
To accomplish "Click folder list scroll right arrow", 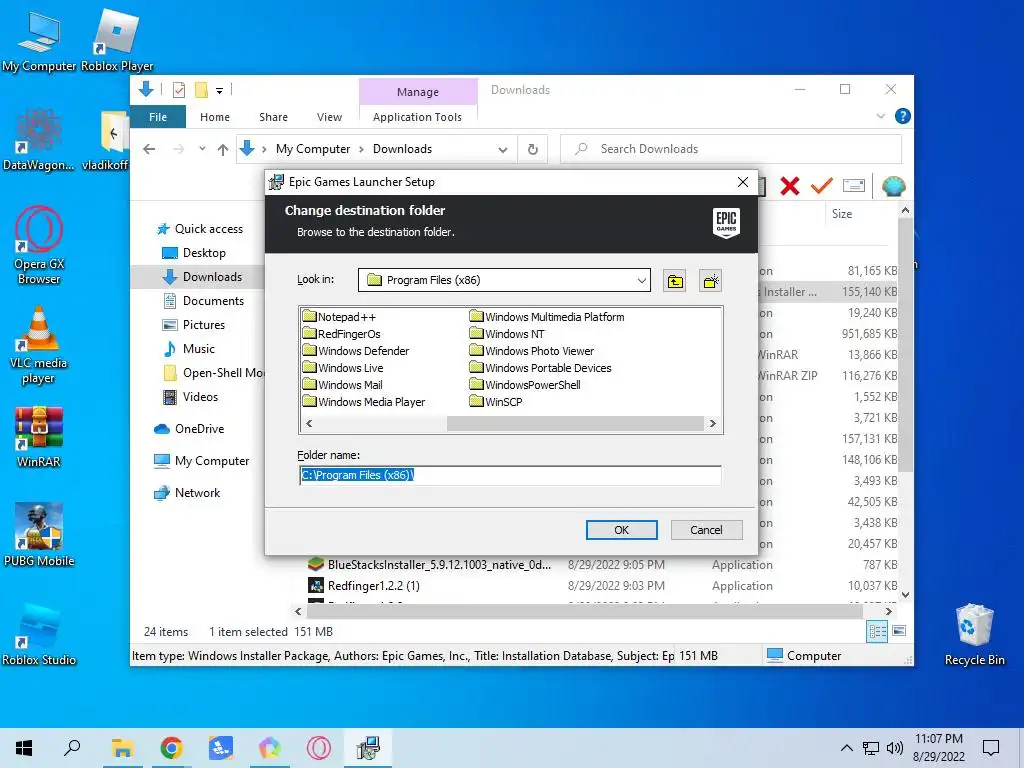I will tap(712, 424).
